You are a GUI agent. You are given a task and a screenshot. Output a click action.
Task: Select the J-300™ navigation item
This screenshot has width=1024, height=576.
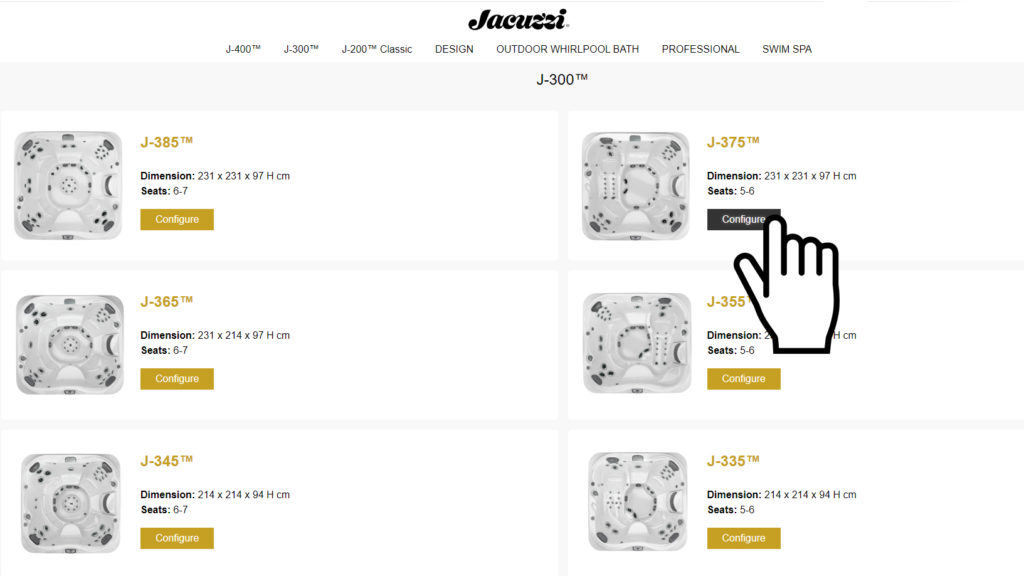301,49
